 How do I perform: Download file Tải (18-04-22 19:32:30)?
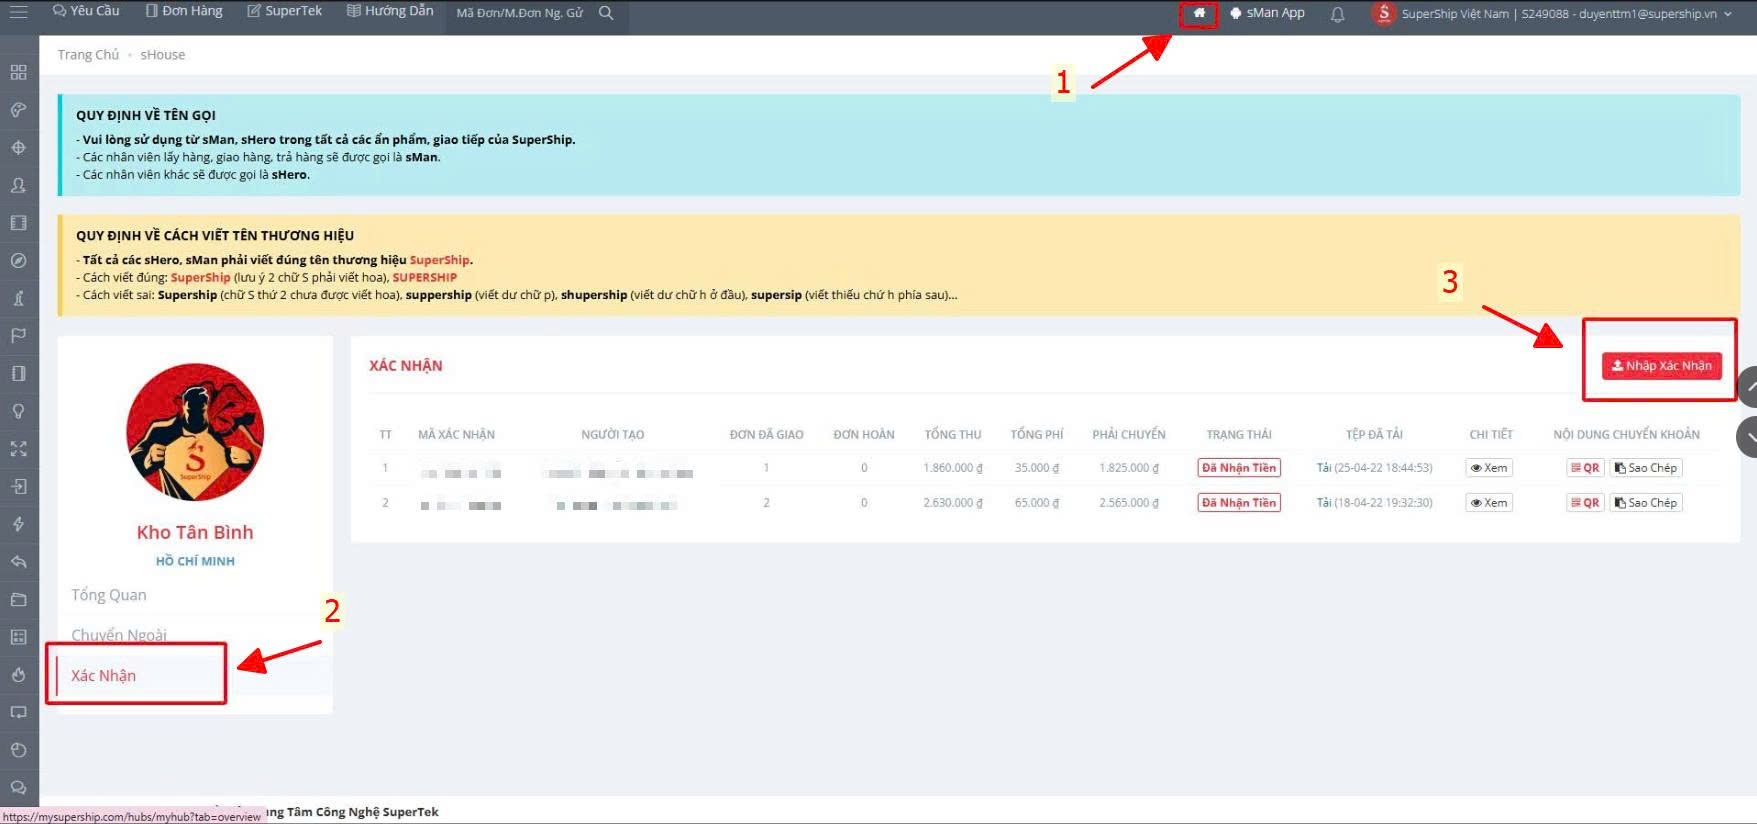pyautogui.click(x=1374, y=503)
